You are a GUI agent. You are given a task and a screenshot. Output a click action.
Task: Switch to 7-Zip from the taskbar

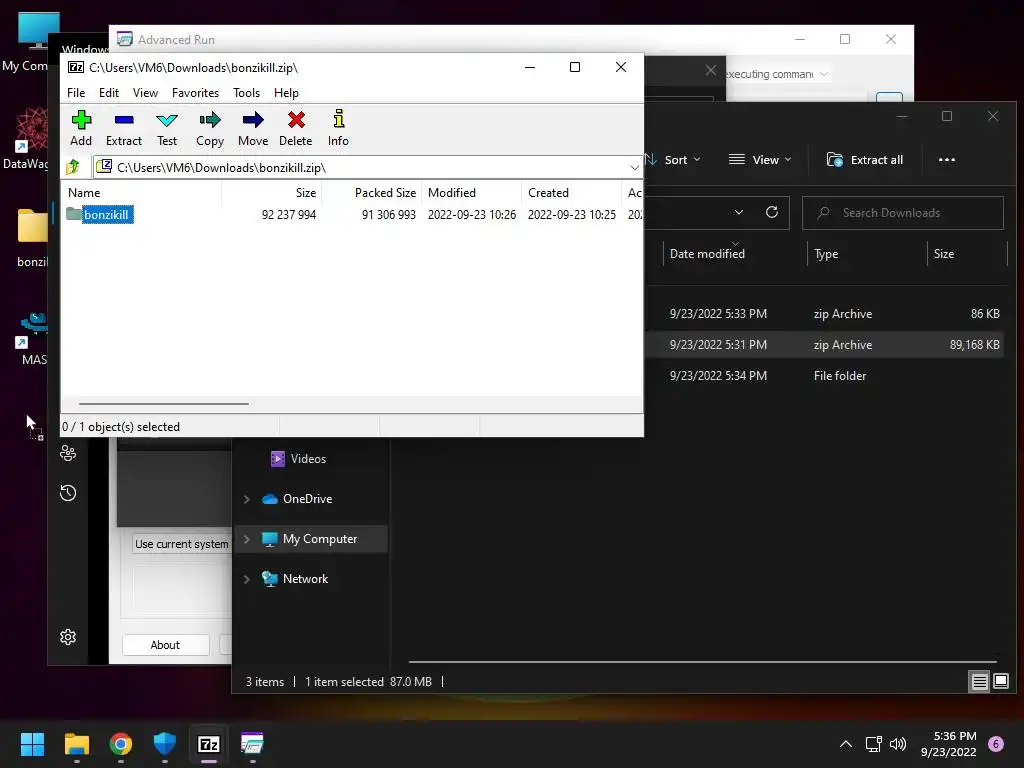[208, 744]
